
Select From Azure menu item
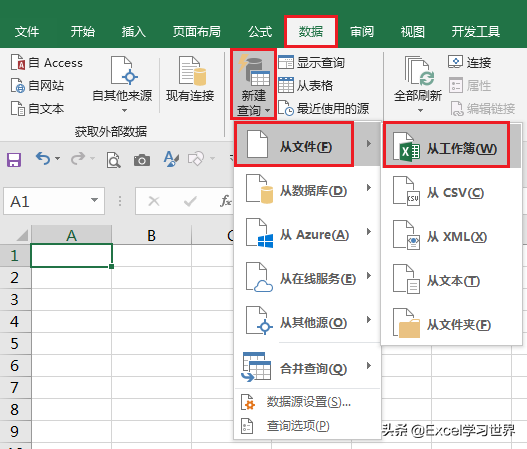point(307,234)
